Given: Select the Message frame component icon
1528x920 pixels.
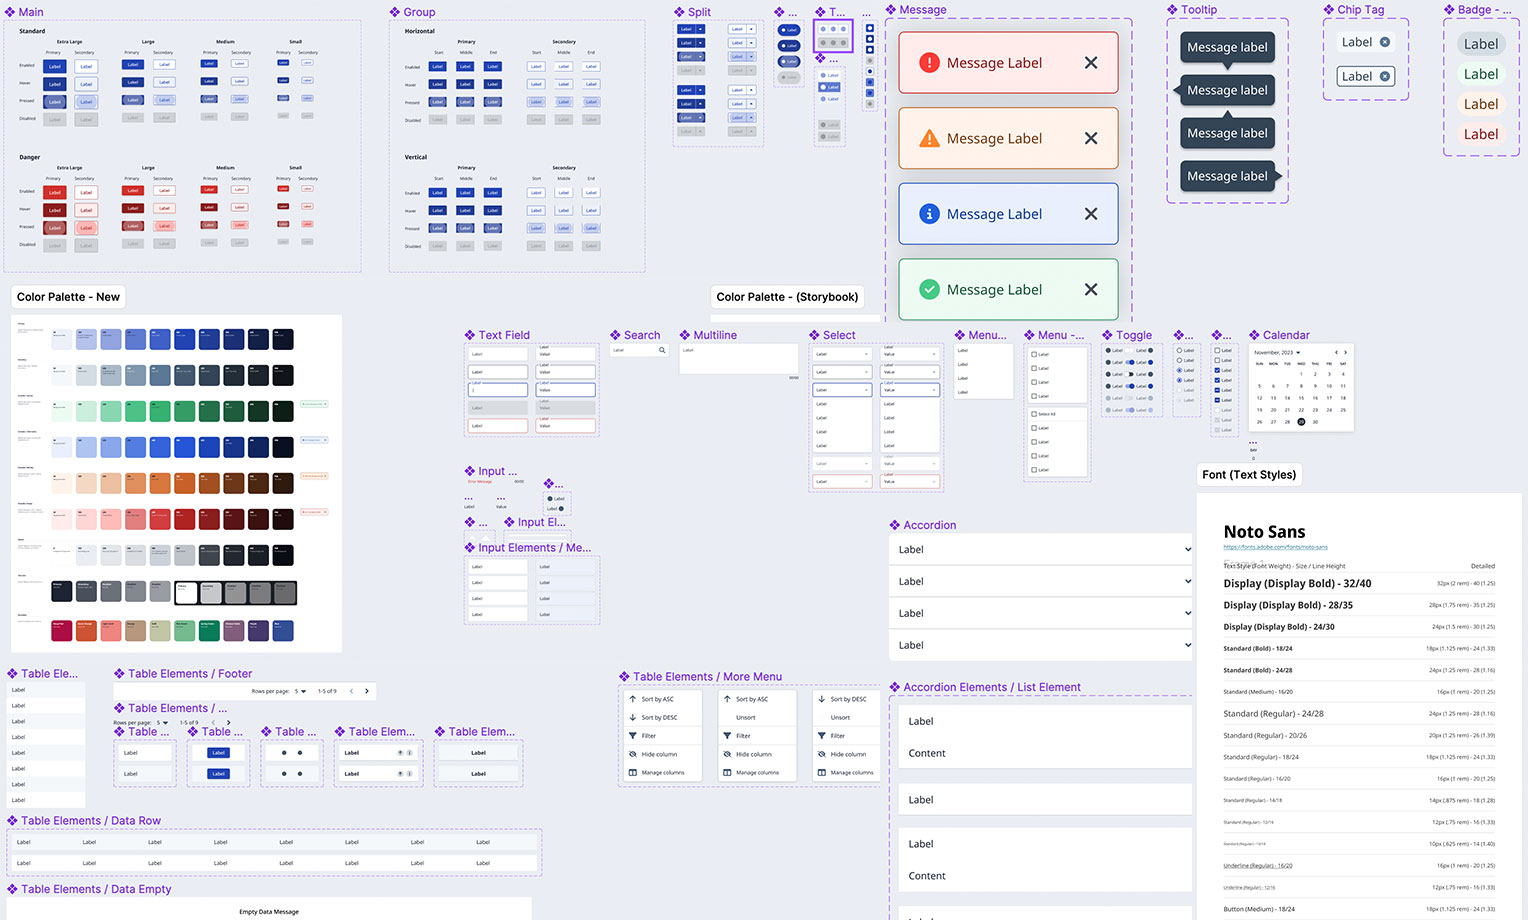Looking at the screenshot, I should coord(891,10).
